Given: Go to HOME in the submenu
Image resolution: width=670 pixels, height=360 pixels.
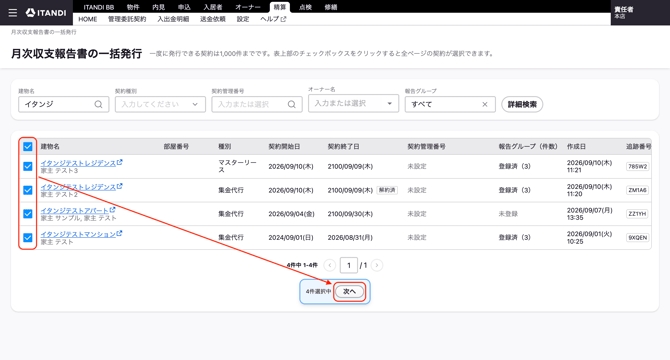Looking at the screenshot, I should pos(88,19).
